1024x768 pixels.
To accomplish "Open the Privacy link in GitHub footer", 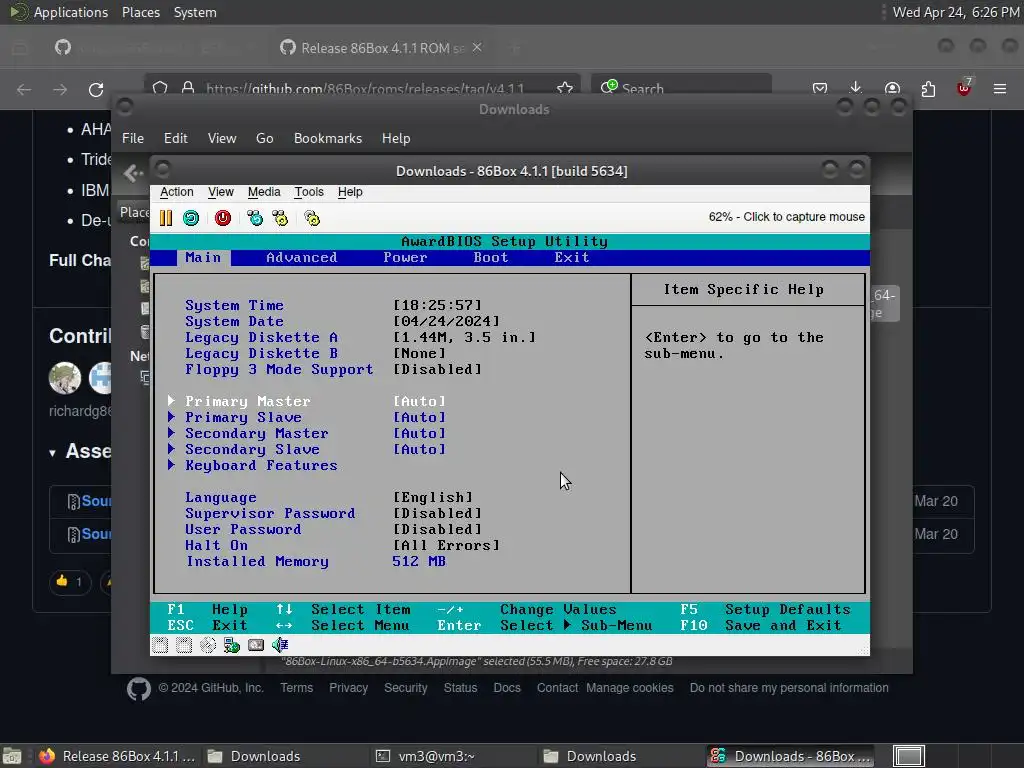I will point(348,688).
